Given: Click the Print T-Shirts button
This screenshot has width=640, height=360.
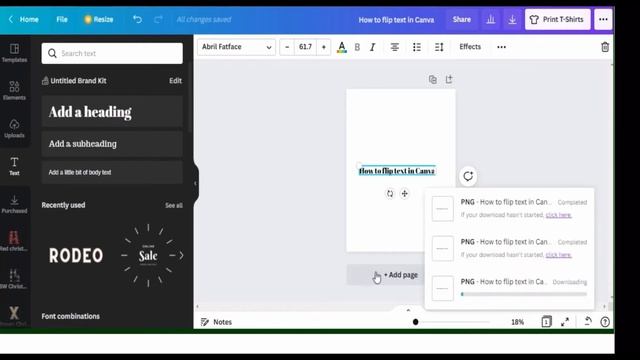Looking at the screenshot, I should coord(557,19).
